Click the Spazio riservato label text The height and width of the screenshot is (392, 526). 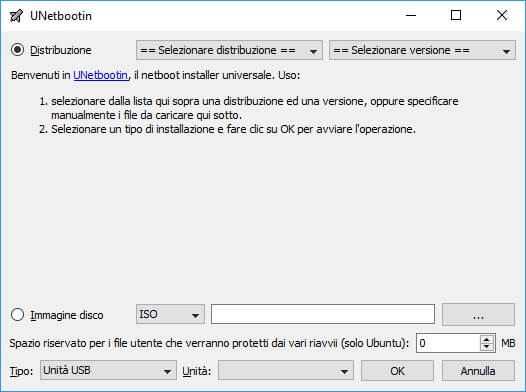(209, 343)
